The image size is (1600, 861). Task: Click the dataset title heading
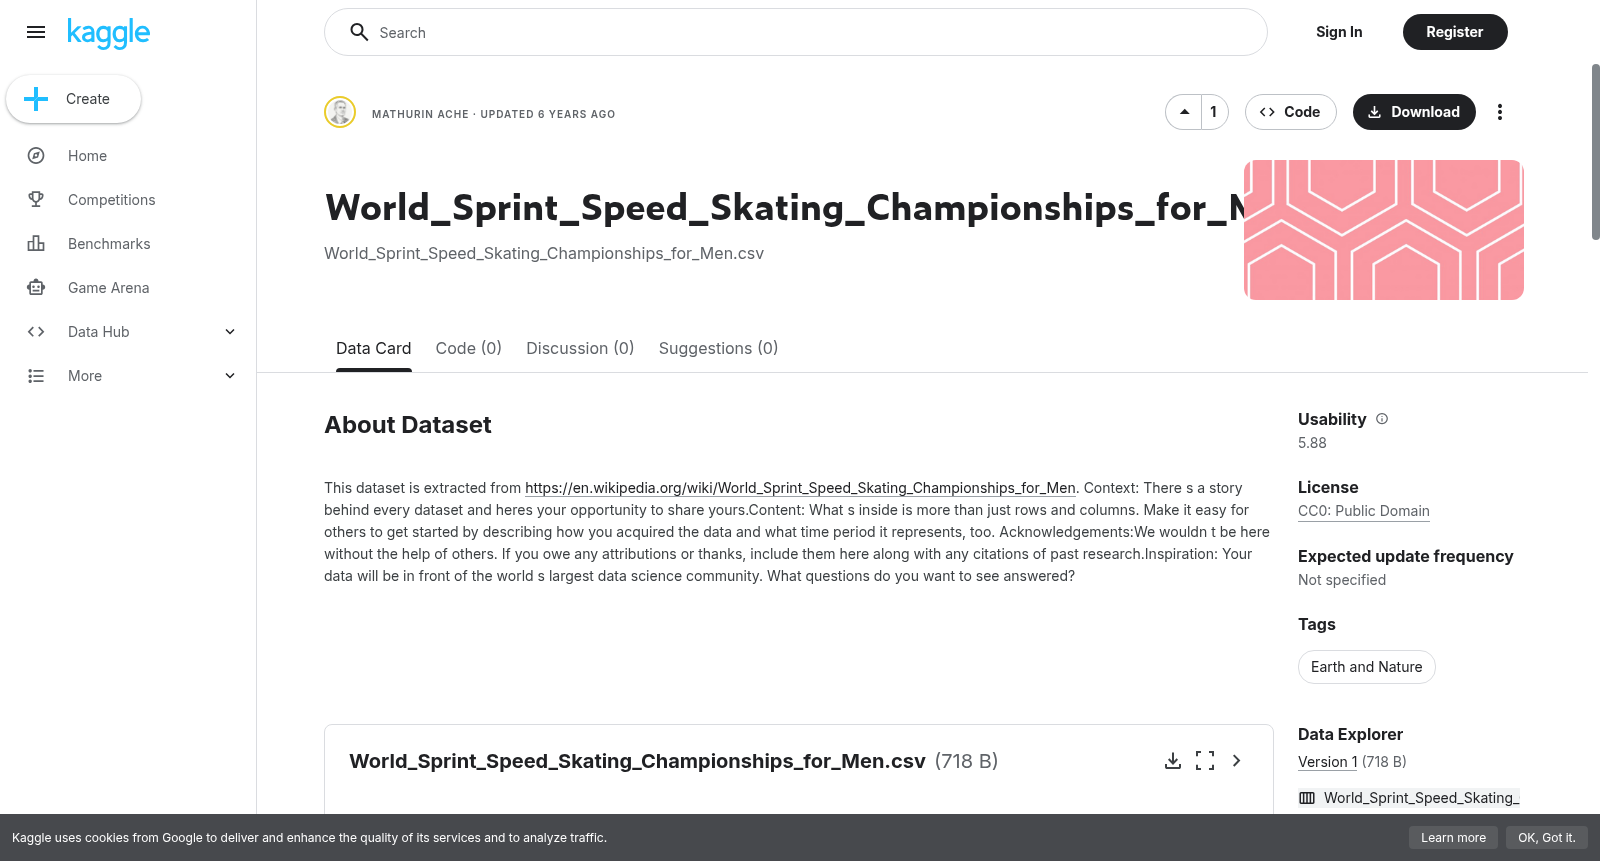pyautogui.click(x=785, y=208)
